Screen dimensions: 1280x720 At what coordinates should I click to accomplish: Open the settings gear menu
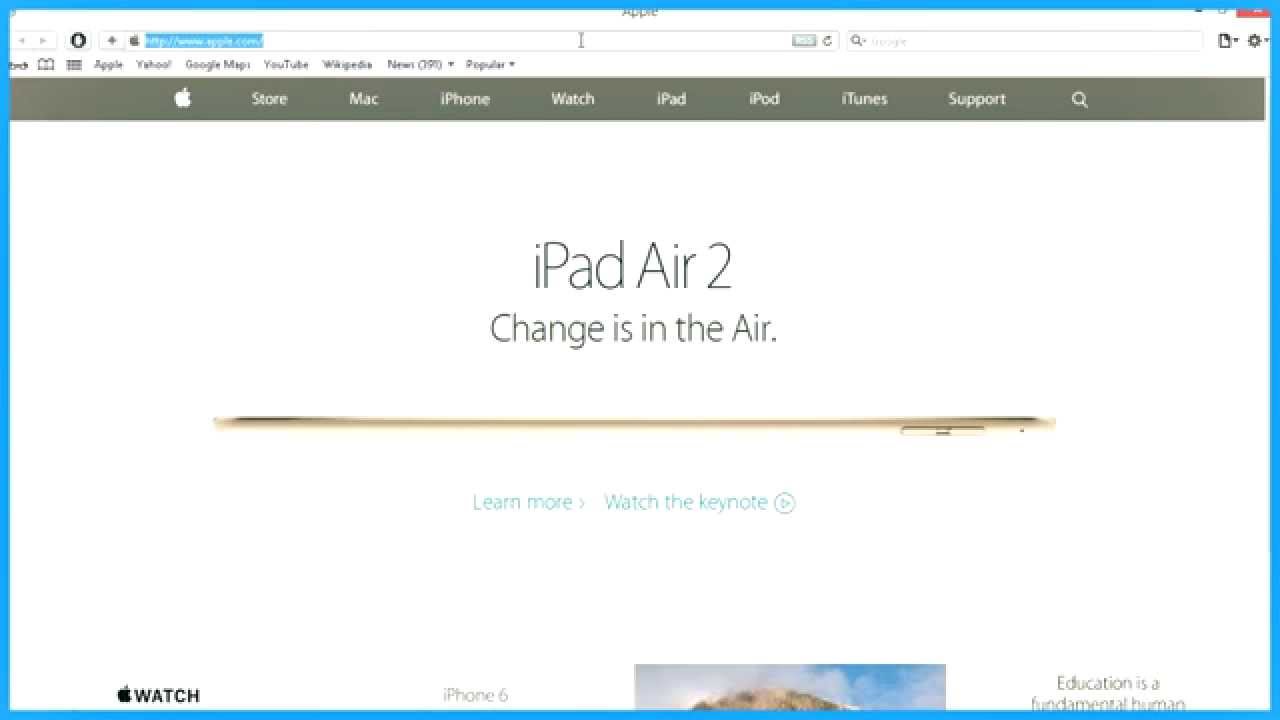click(1257, 41)
